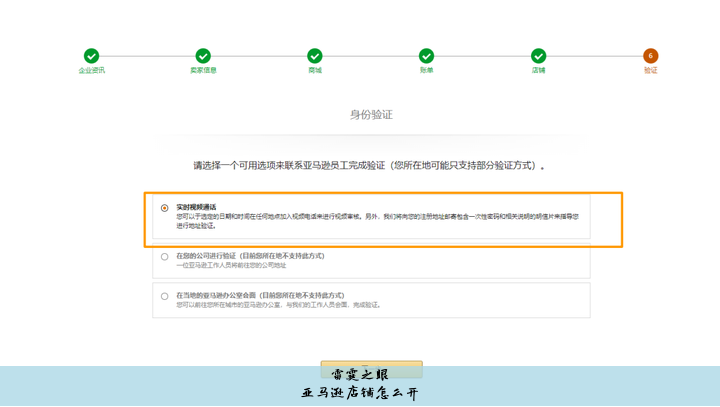Go to the 企业资讯 step label
The image size is (720, 407).
click(92, 71)
